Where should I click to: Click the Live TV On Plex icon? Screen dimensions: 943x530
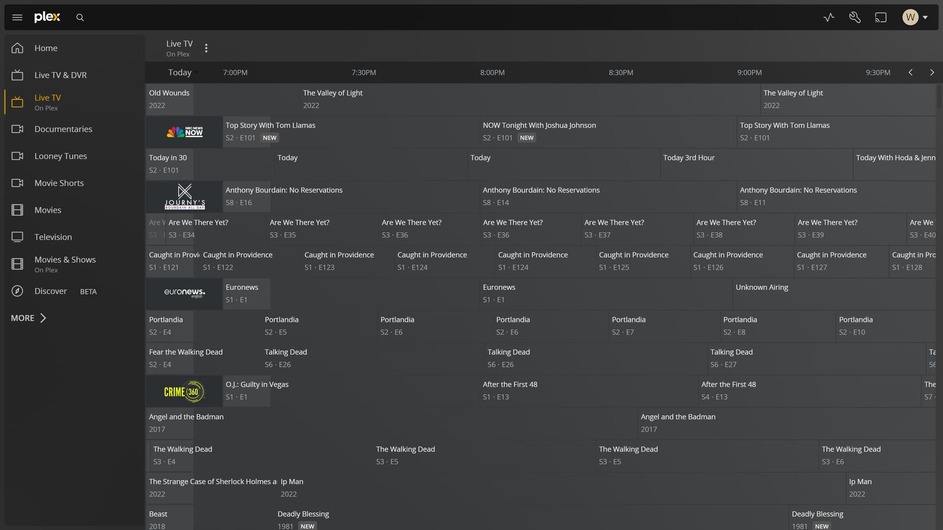click(17, 102)
